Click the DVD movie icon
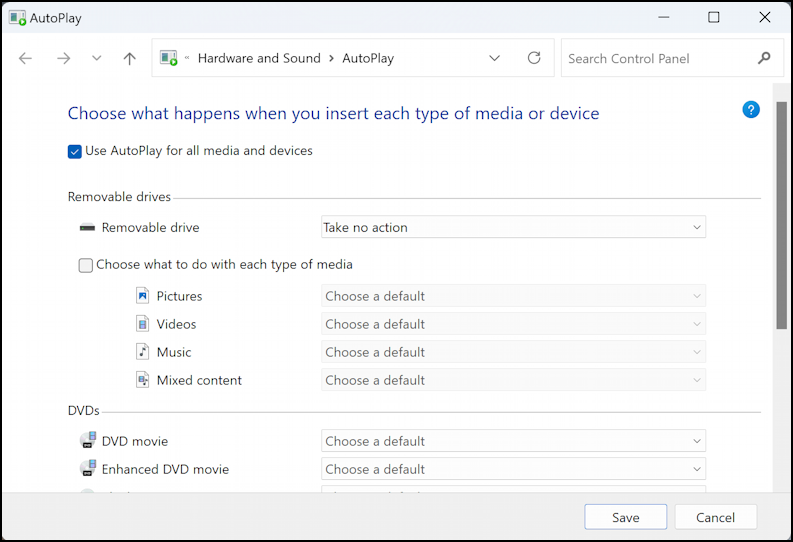The height and width of the screenshot is (542, 793). pos(88,440)
